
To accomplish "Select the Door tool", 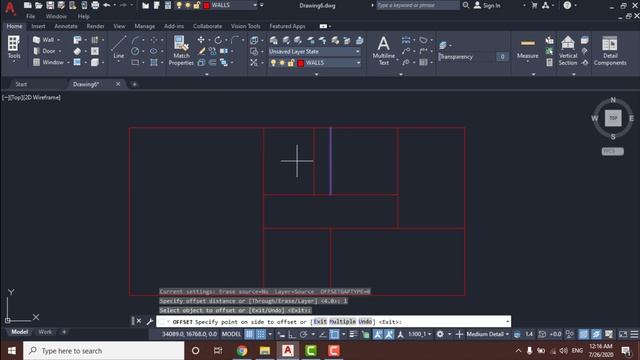I will (45, 51).
